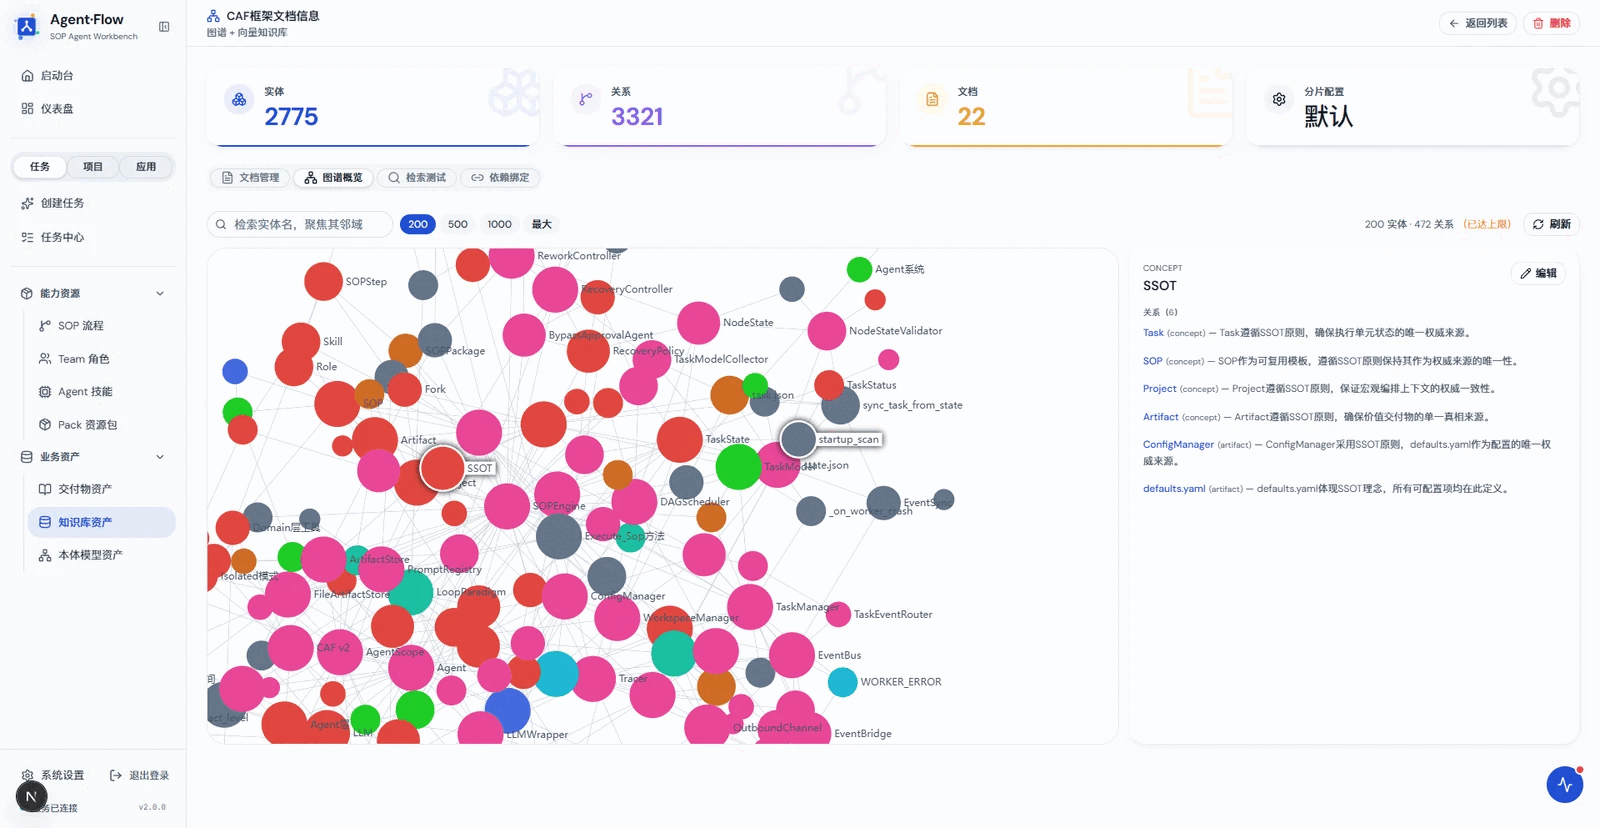
Task: Click the 关系 stat card icon
Action: [586, 99]
